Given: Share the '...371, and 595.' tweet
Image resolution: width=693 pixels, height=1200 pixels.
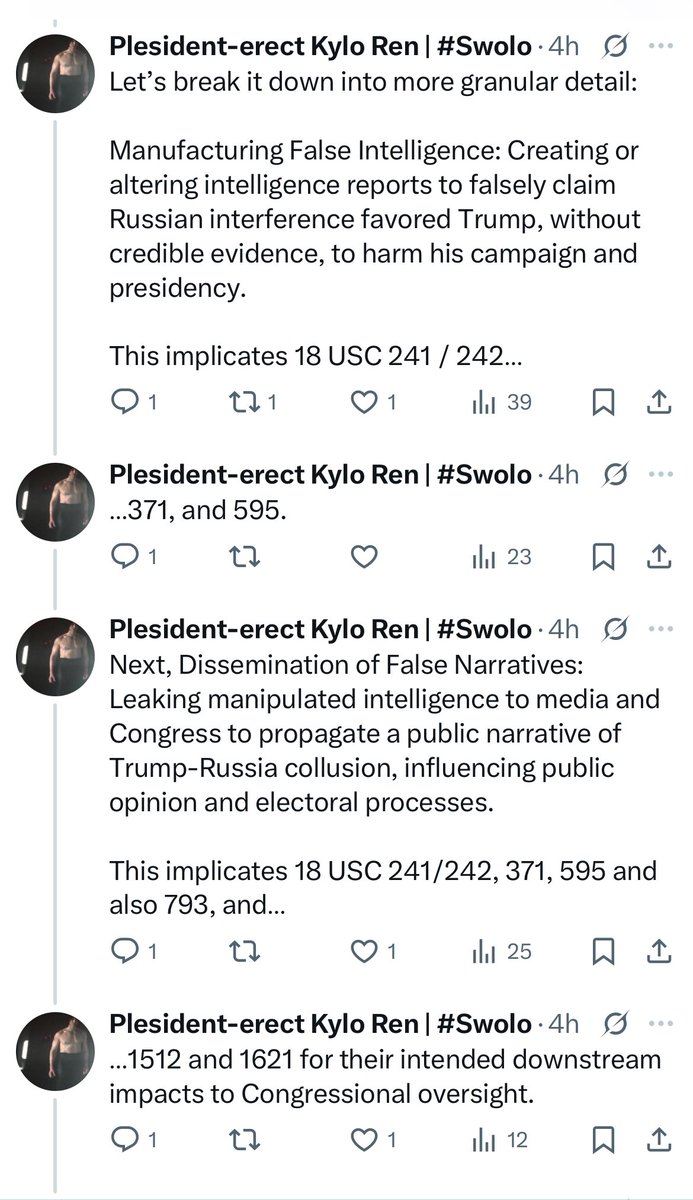Looking at the screenshot, I should [x=659, y=557].
